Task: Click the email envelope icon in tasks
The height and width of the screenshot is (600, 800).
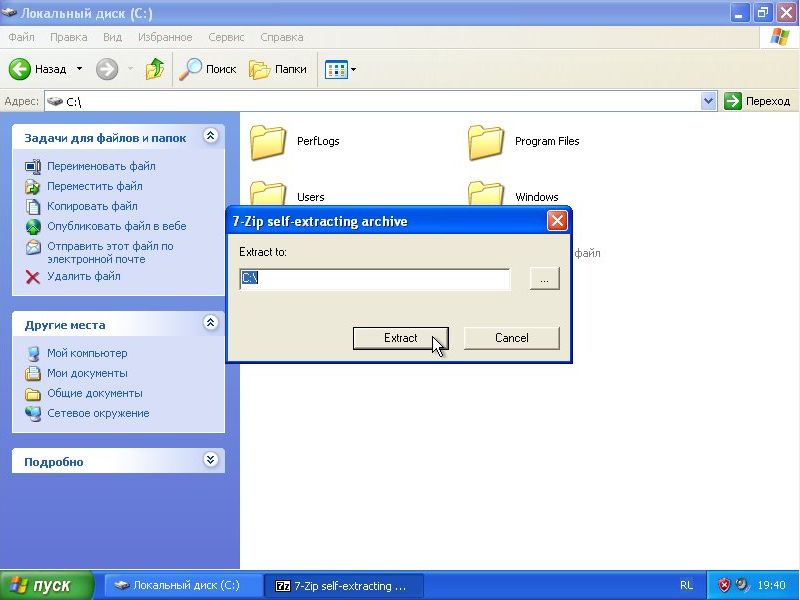Action: point(33,247)
